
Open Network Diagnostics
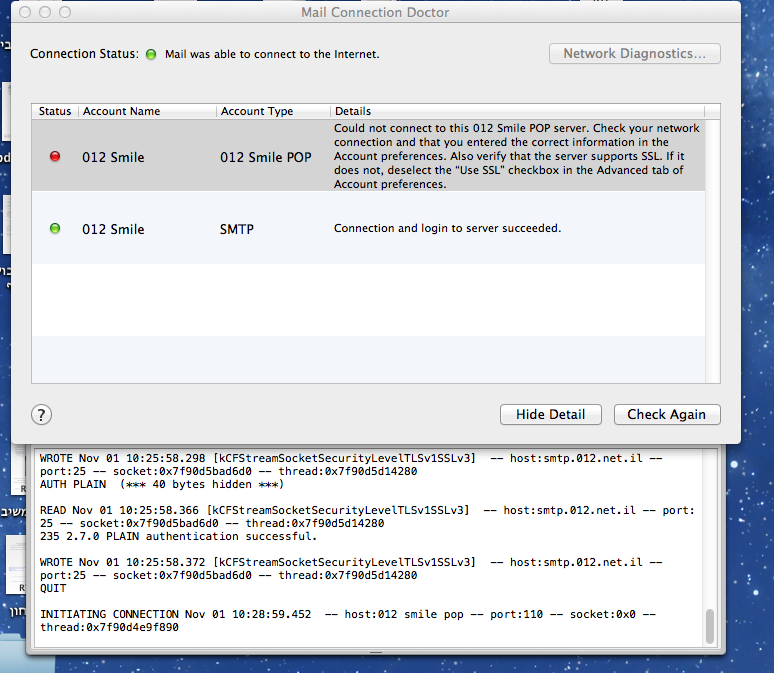click(634, 53)
